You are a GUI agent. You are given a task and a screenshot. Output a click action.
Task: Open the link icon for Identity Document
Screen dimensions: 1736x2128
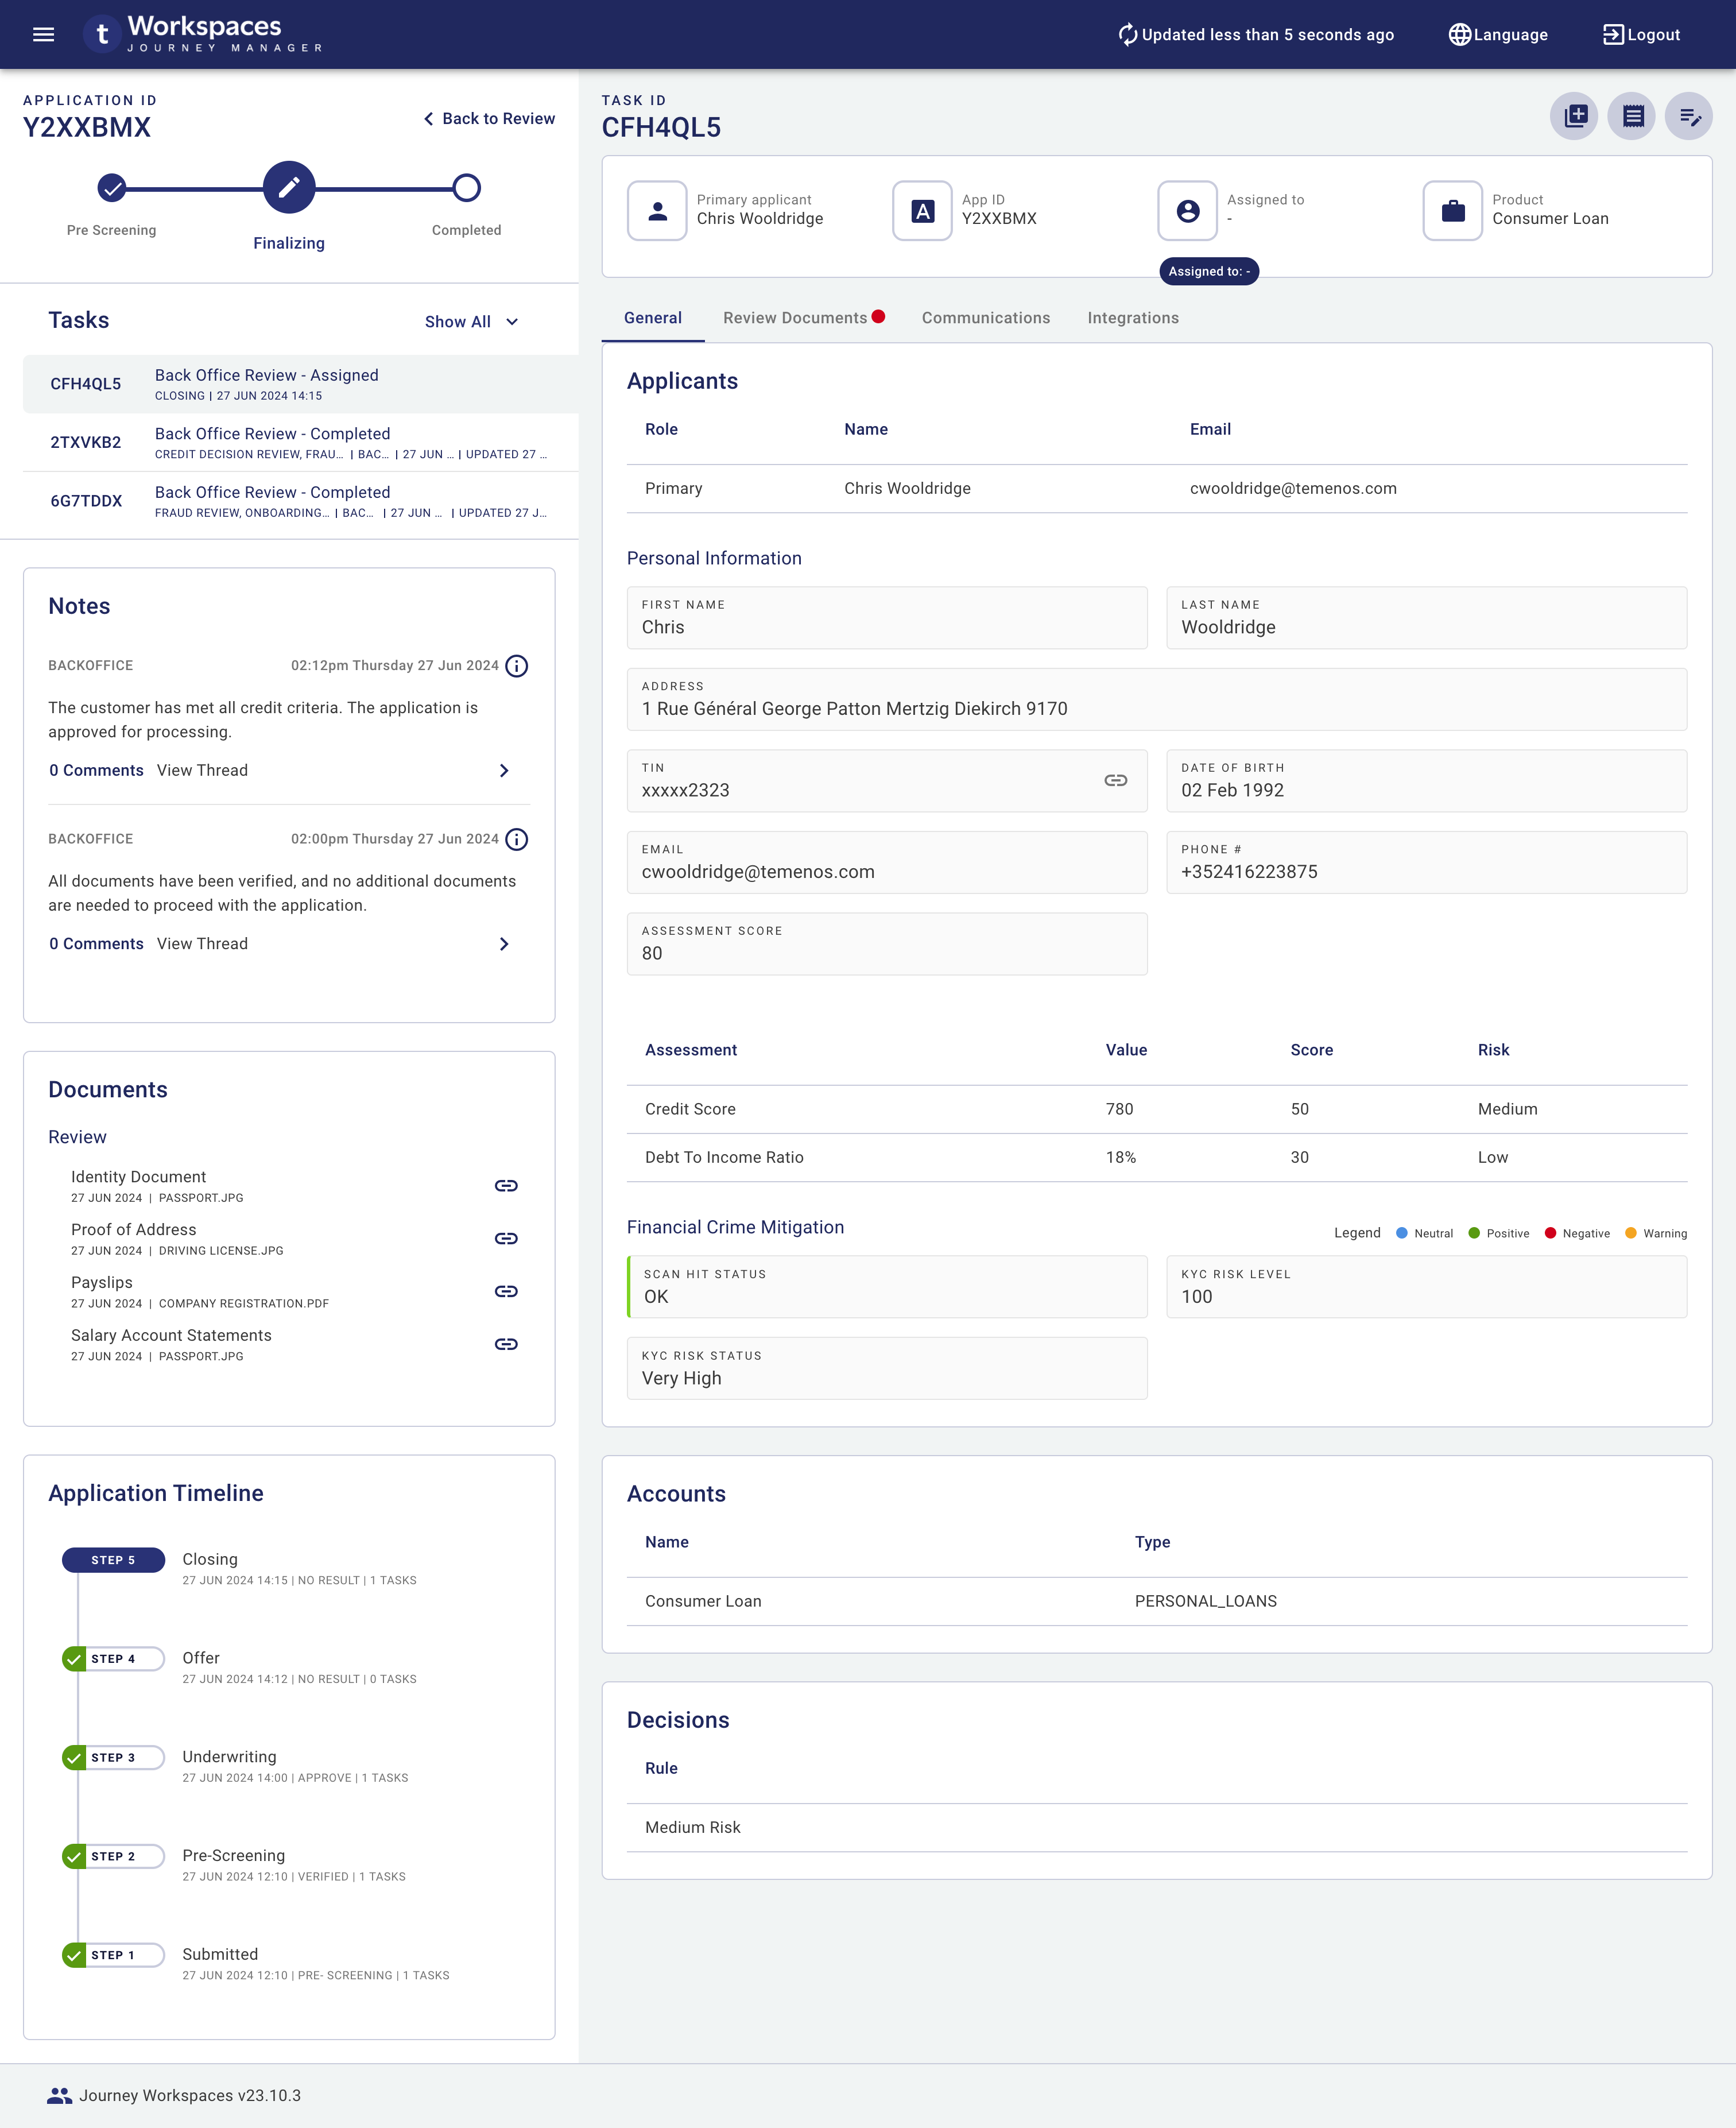[506, 1186]
